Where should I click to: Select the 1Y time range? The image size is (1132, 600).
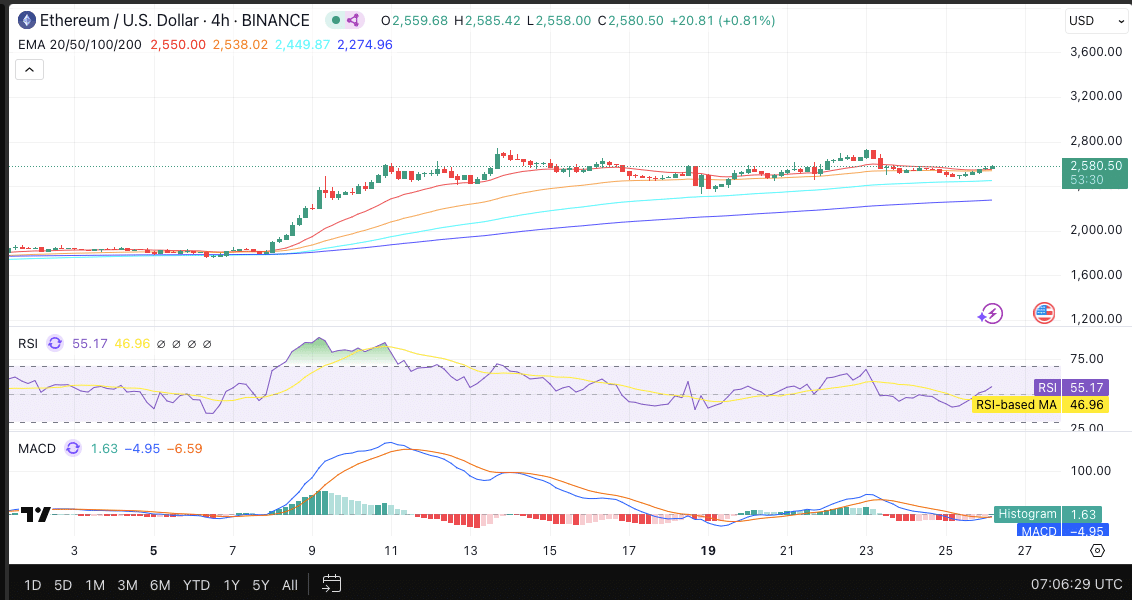pos(232,585)
